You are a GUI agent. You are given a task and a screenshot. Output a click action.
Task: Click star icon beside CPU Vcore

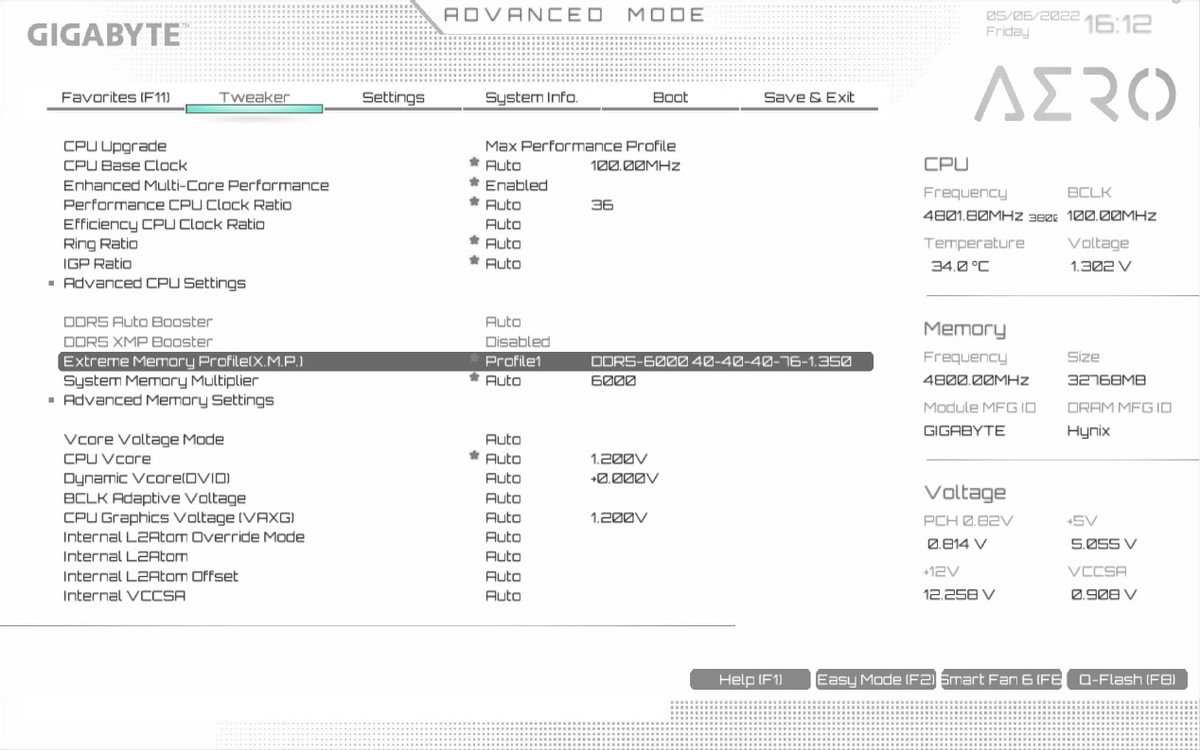tap(474, 458)
